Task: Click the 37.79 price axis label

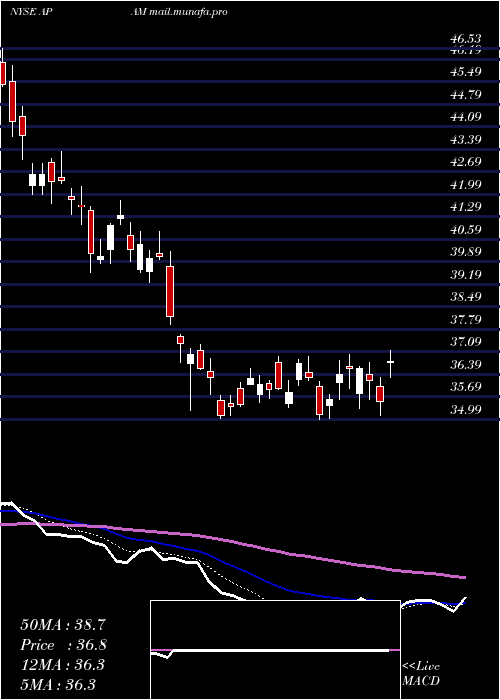Action: (x=465, y=320)
